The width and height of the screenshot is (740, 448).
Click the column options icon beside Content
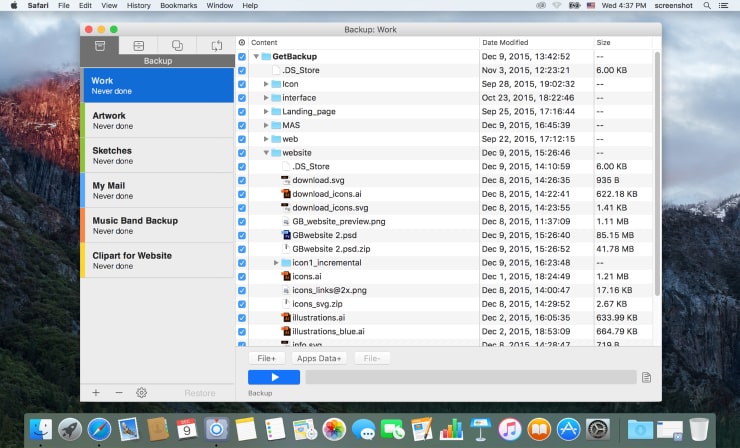pos(242,42)
